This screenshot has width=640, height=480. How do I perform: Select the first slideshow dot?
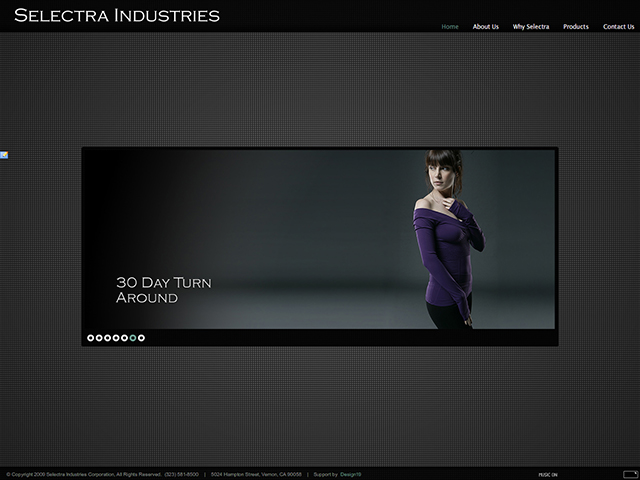point(90,338)
